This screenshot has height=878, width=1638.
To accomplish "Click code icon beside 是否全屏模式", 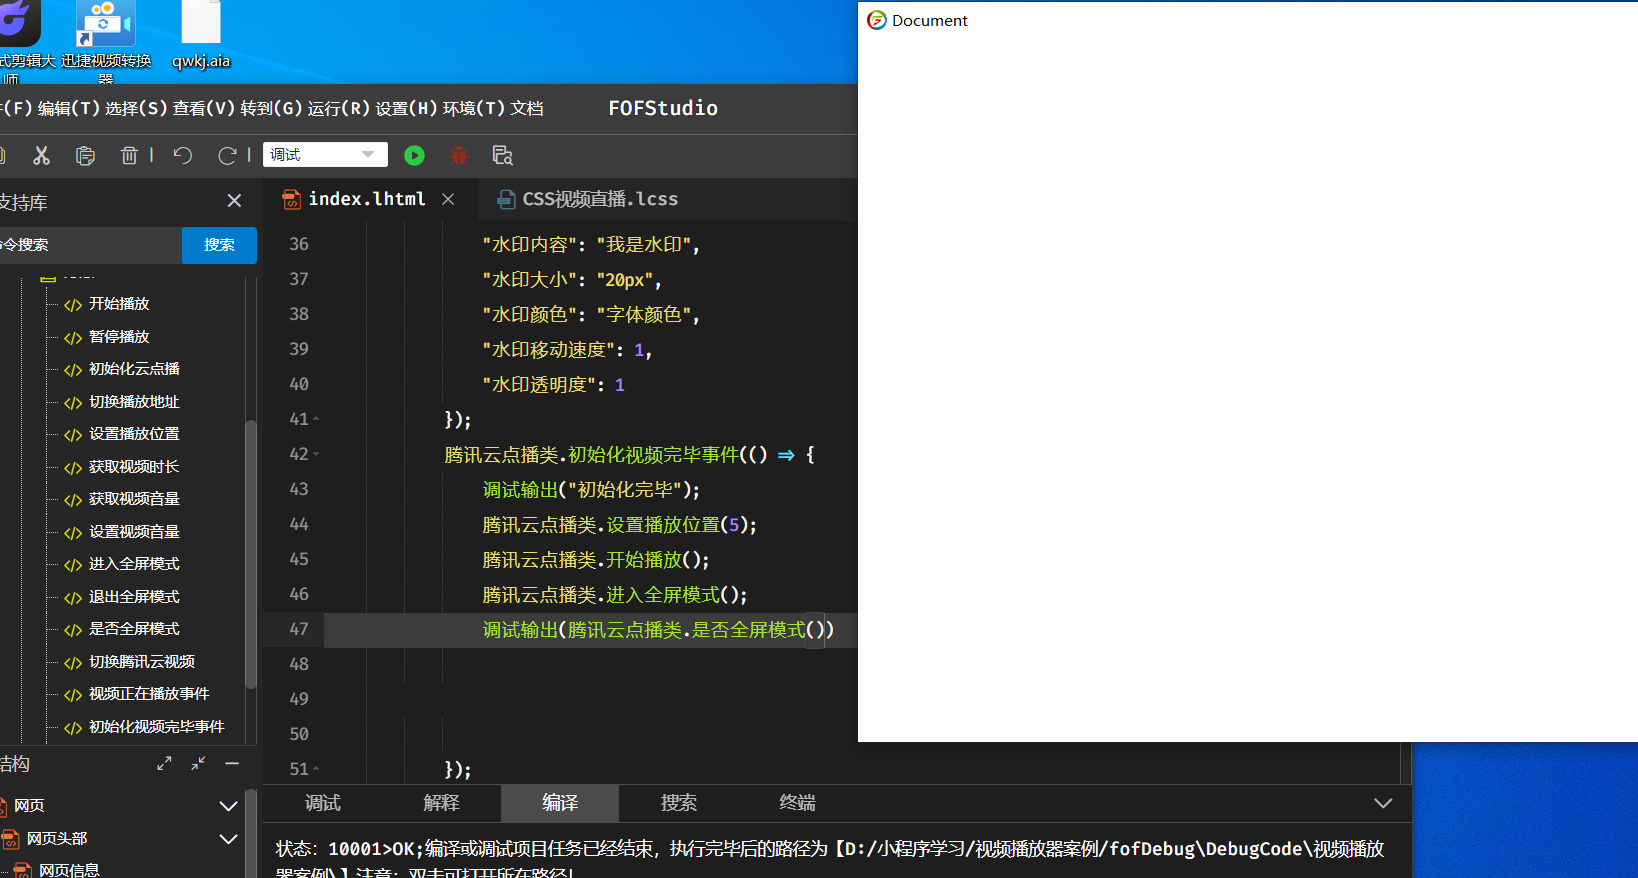I will tap(73, 630).
